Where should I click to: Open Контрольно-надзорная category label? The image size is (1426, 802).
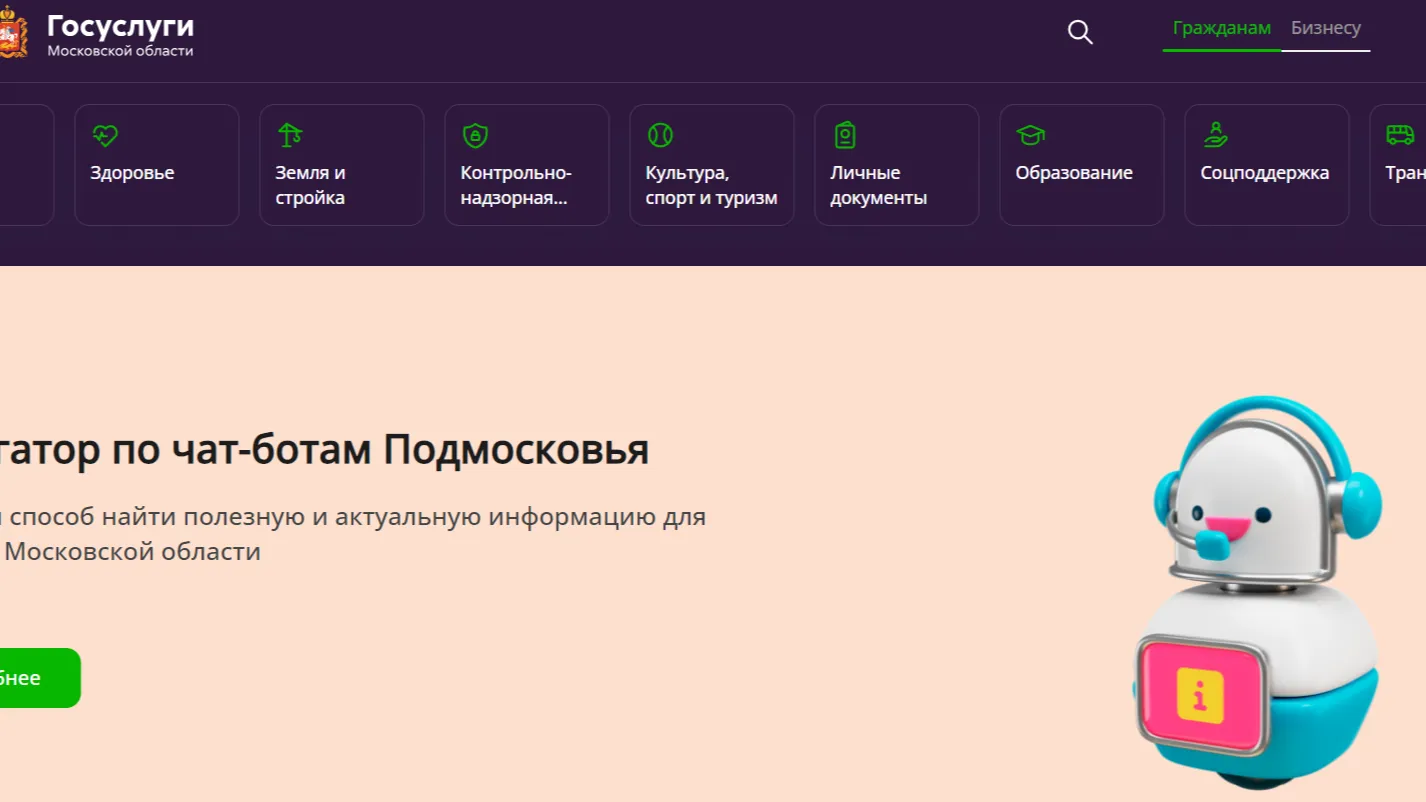pyautogui.click(x=516, y=185)
